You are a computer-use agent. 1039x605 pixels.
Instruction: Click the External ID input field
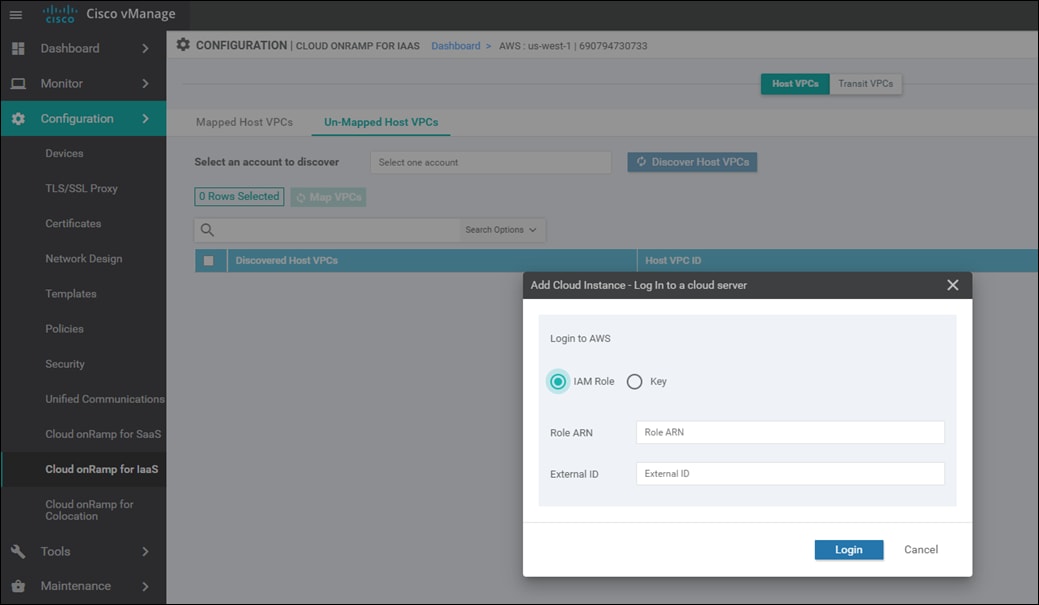point(790,474)
